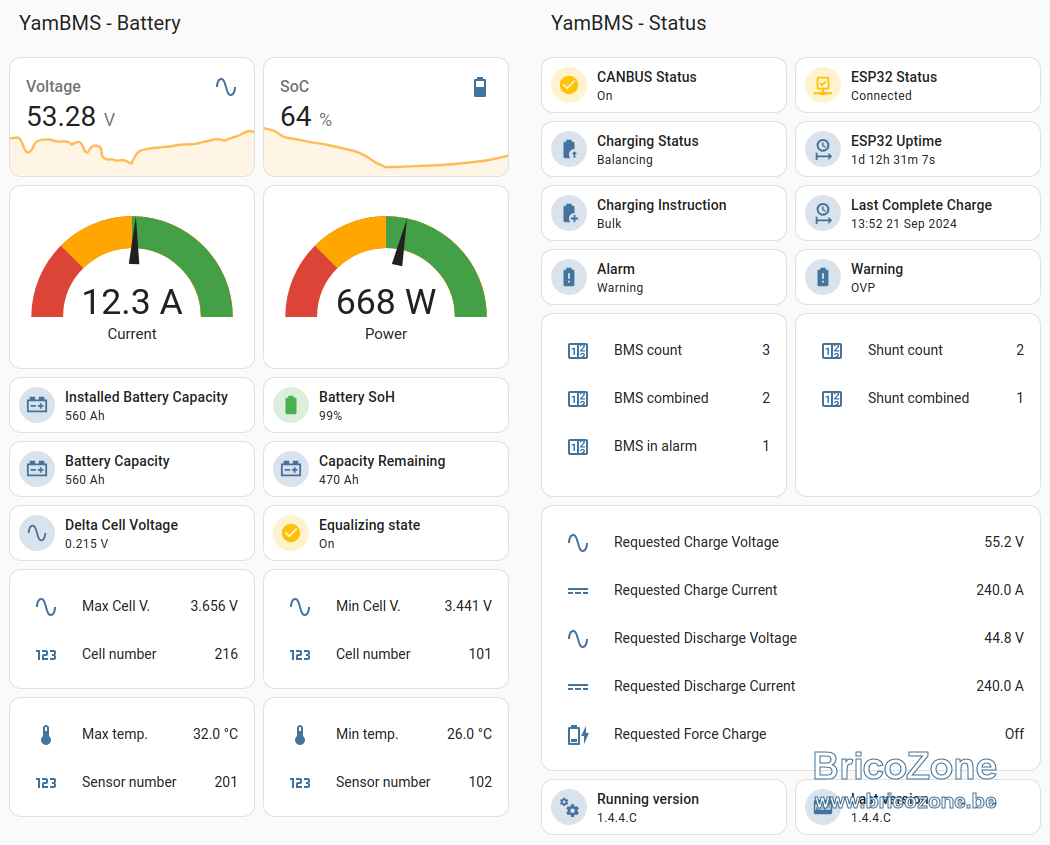Screen dimensions: 1050x845
Task: Open the Warning OVP tile
Action: point(917,277)
